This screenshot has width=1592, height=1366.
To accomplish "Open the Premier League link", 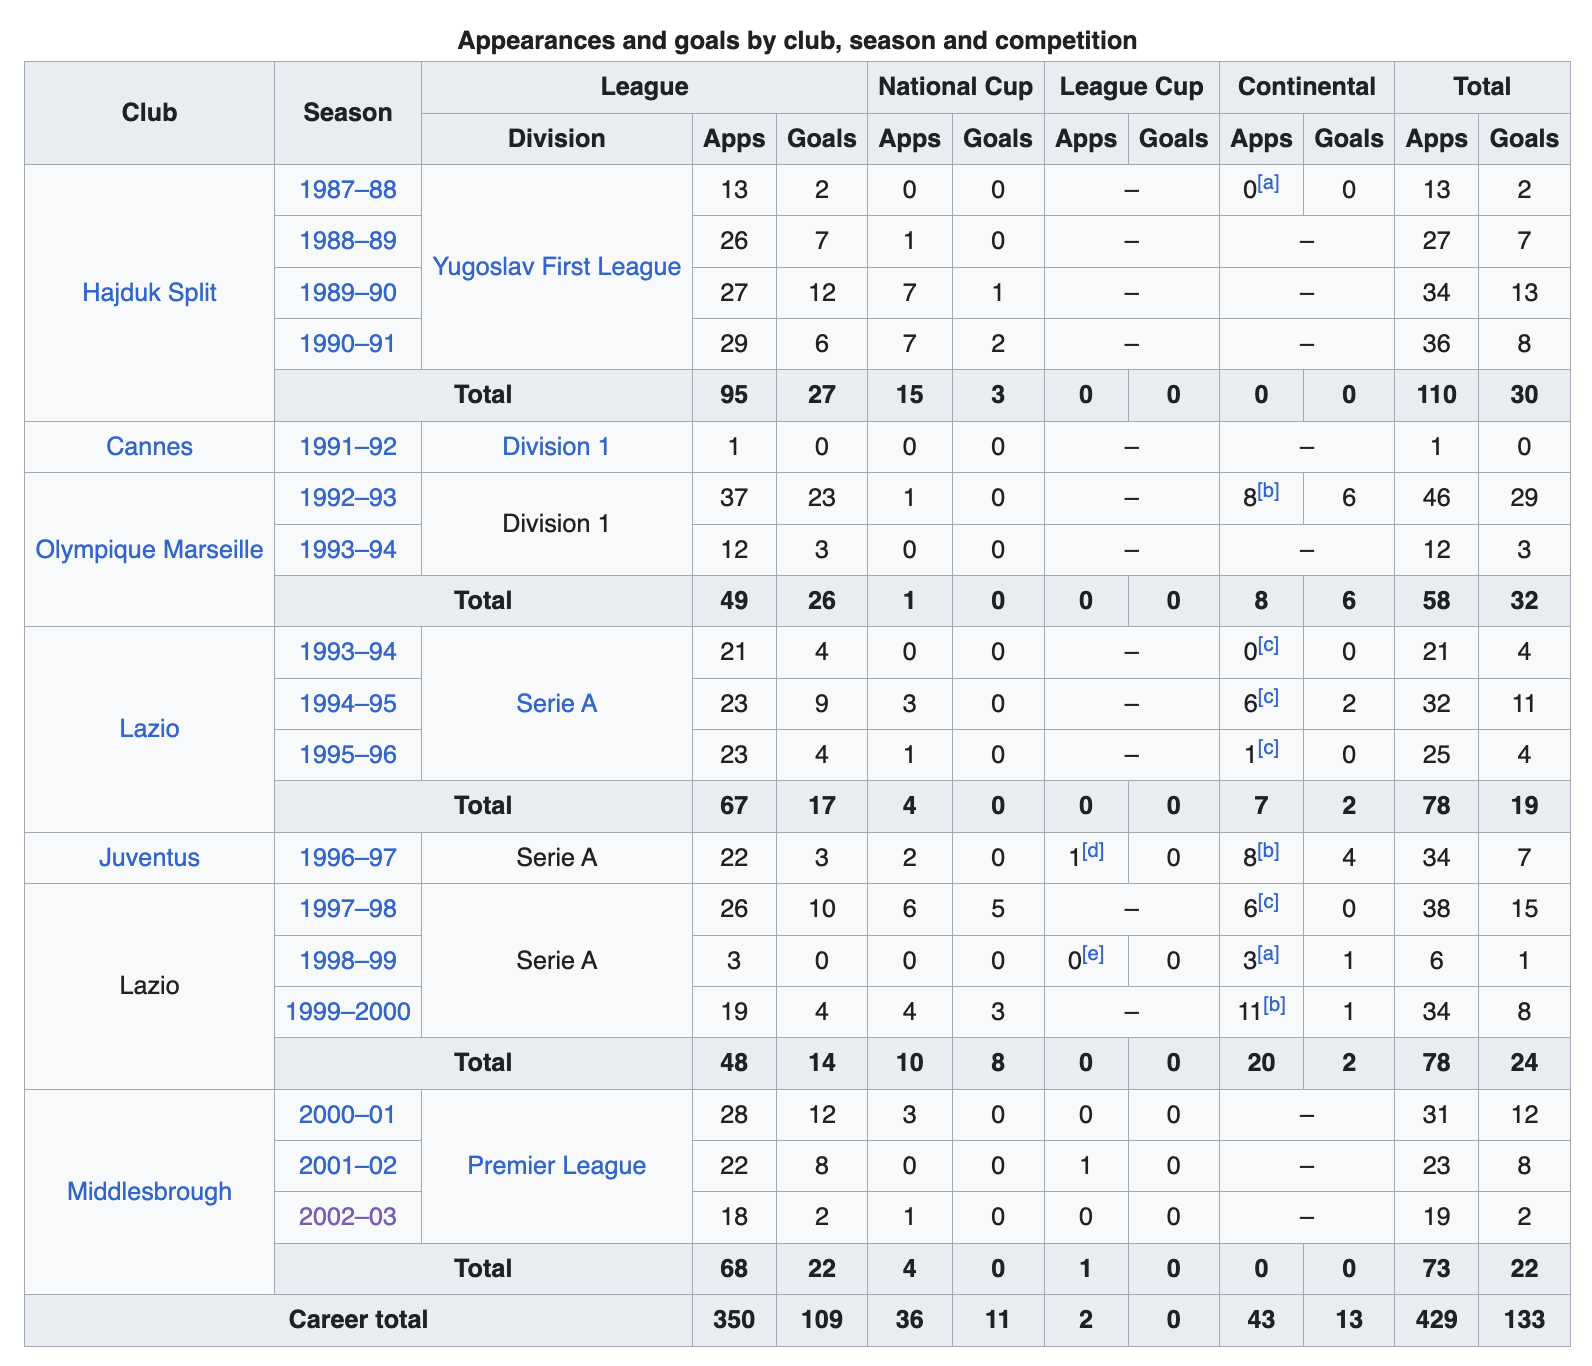I will (x=557, y=1166).
